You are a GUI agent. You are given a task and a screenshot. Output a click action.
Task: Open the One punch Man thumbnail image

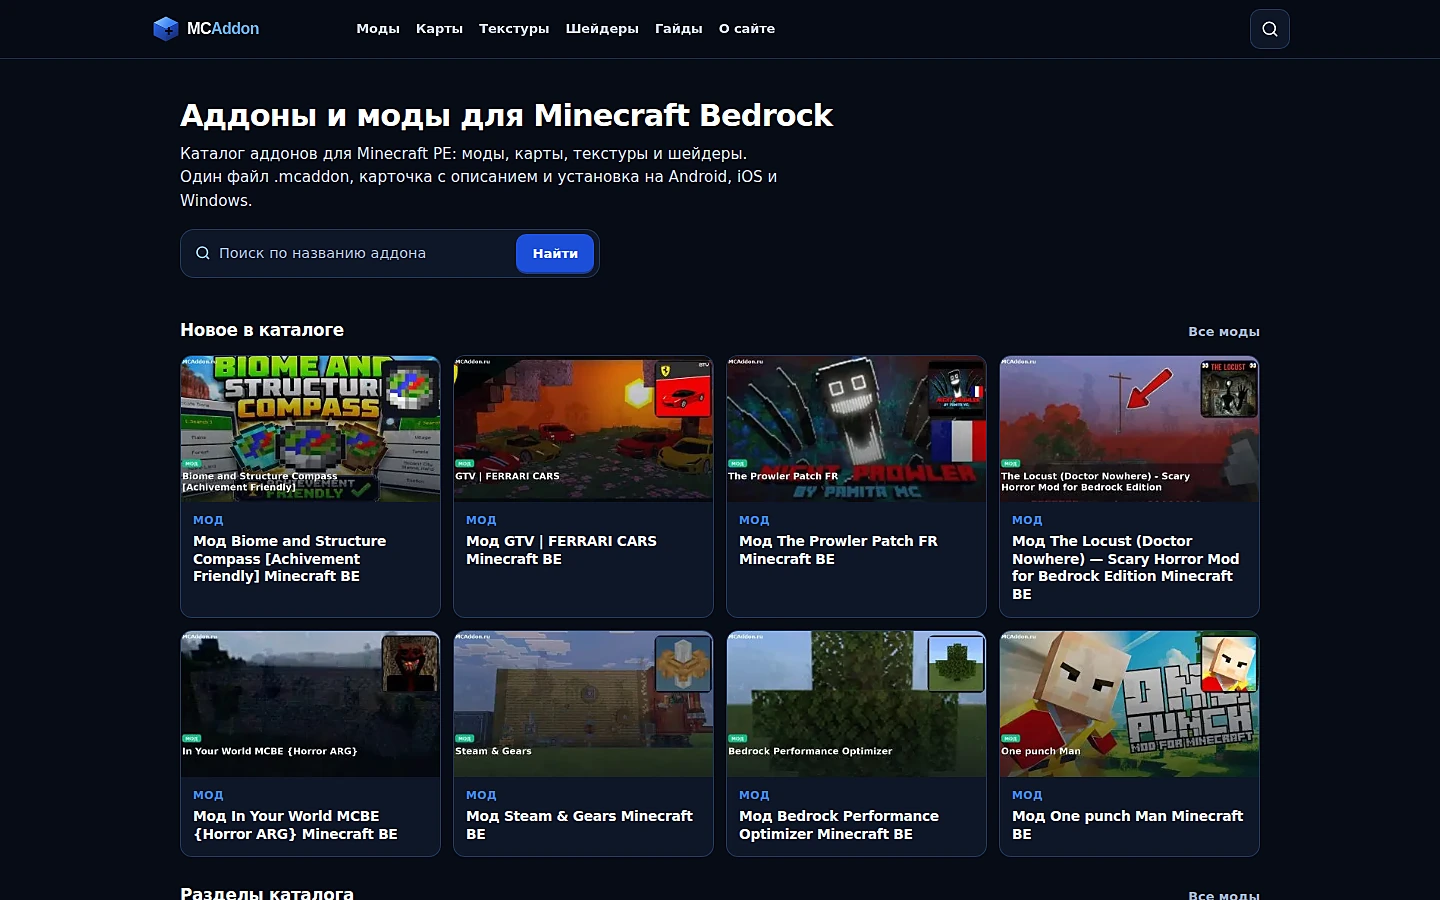(x=1129, y=704)
